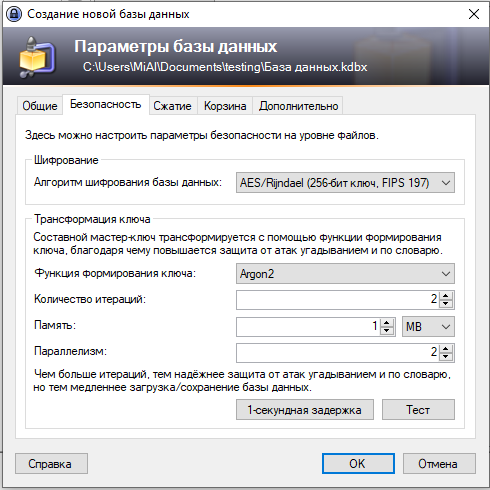Open the memory unit MB dropdown
The width and height of the screenshot is (490, 490).
(428, 326)
